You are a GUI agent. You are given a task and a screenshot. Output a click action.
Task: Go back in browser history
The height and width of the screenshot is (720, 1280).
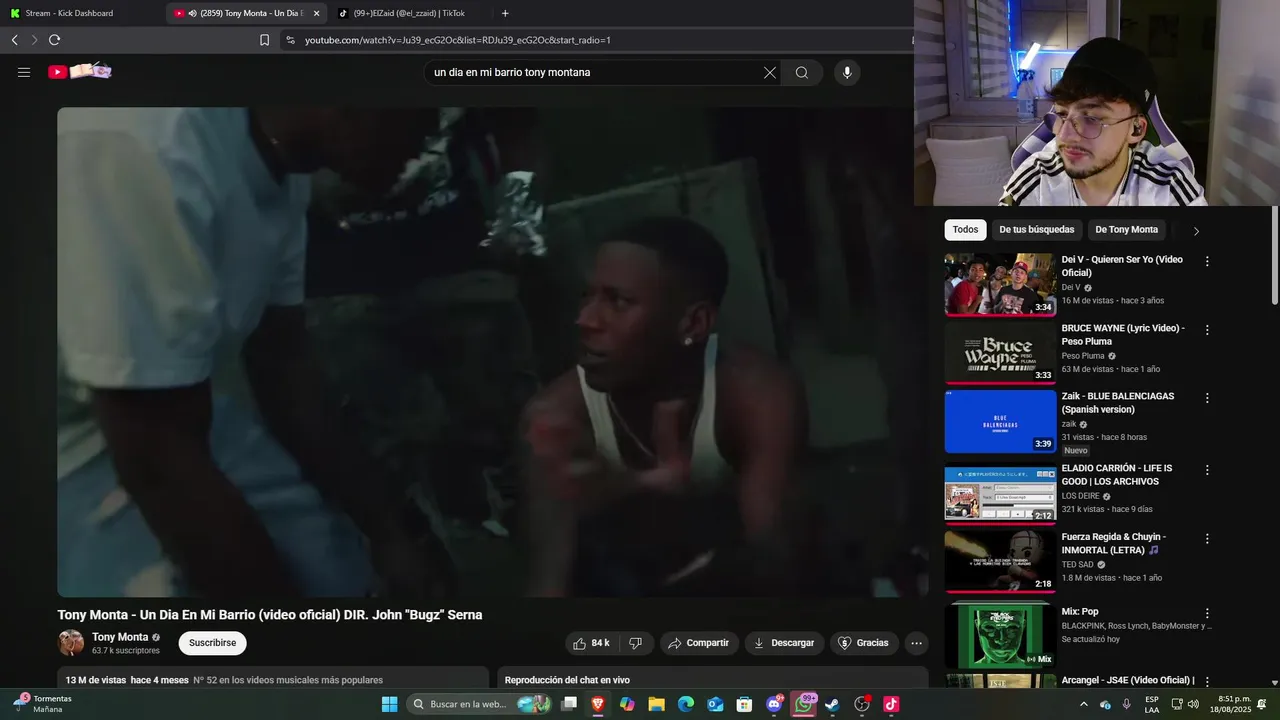coord(15,40)
